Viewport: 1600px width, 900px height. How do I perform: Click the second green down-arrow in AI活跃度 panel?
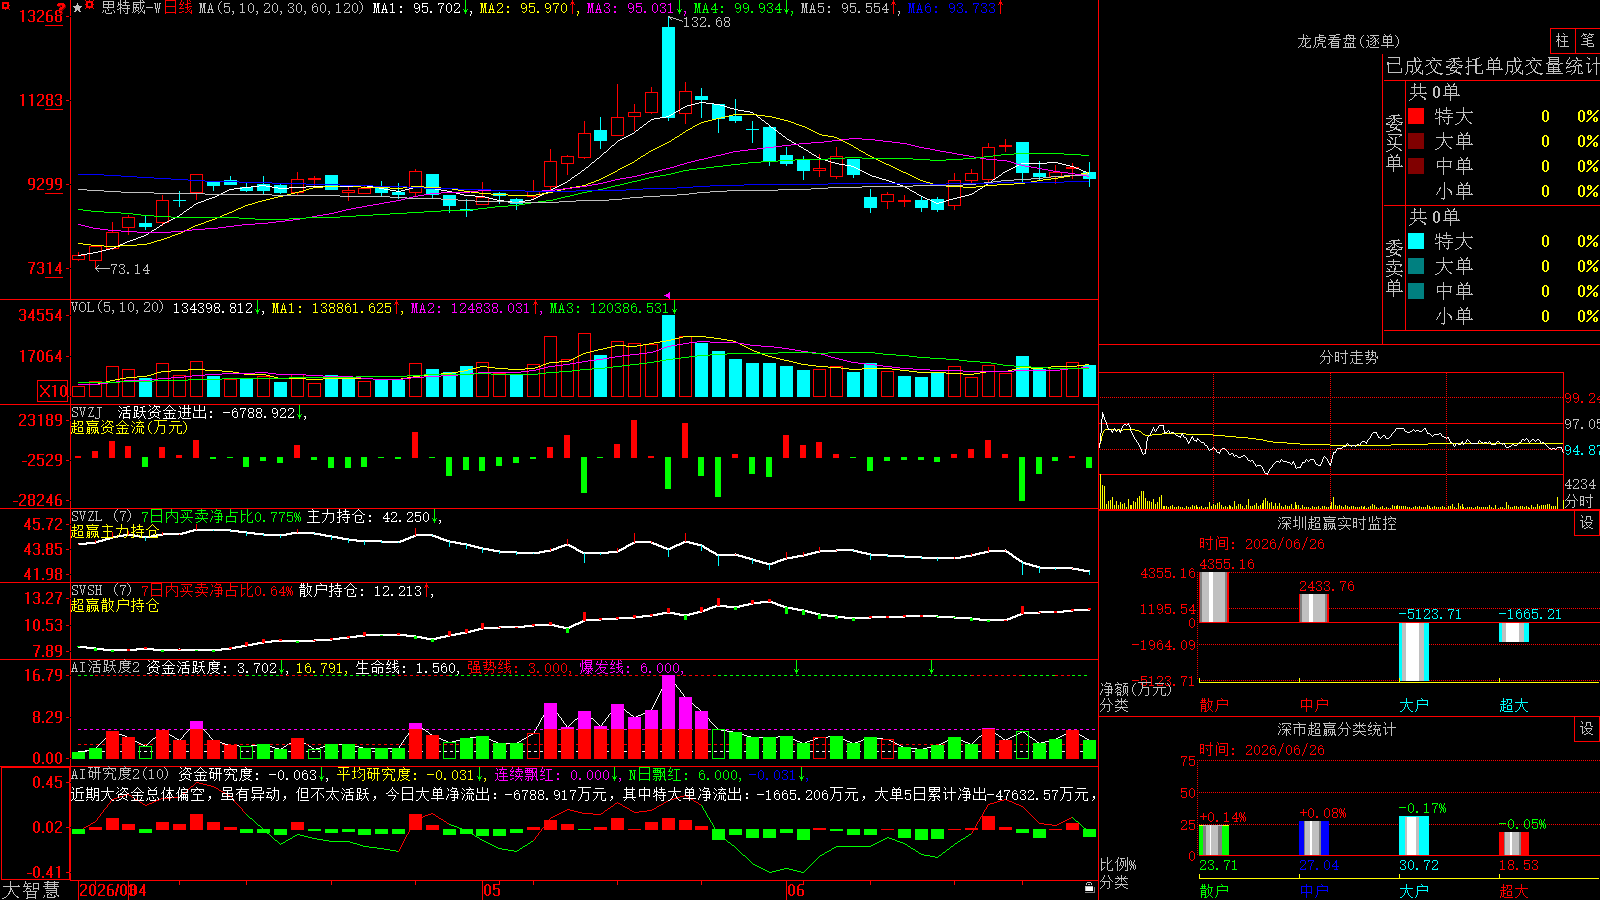(931, 666)
